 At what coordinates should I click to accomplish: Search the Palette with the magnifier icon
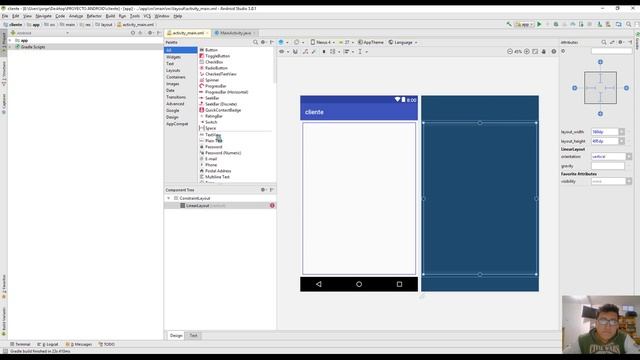(x=256, y=42)
